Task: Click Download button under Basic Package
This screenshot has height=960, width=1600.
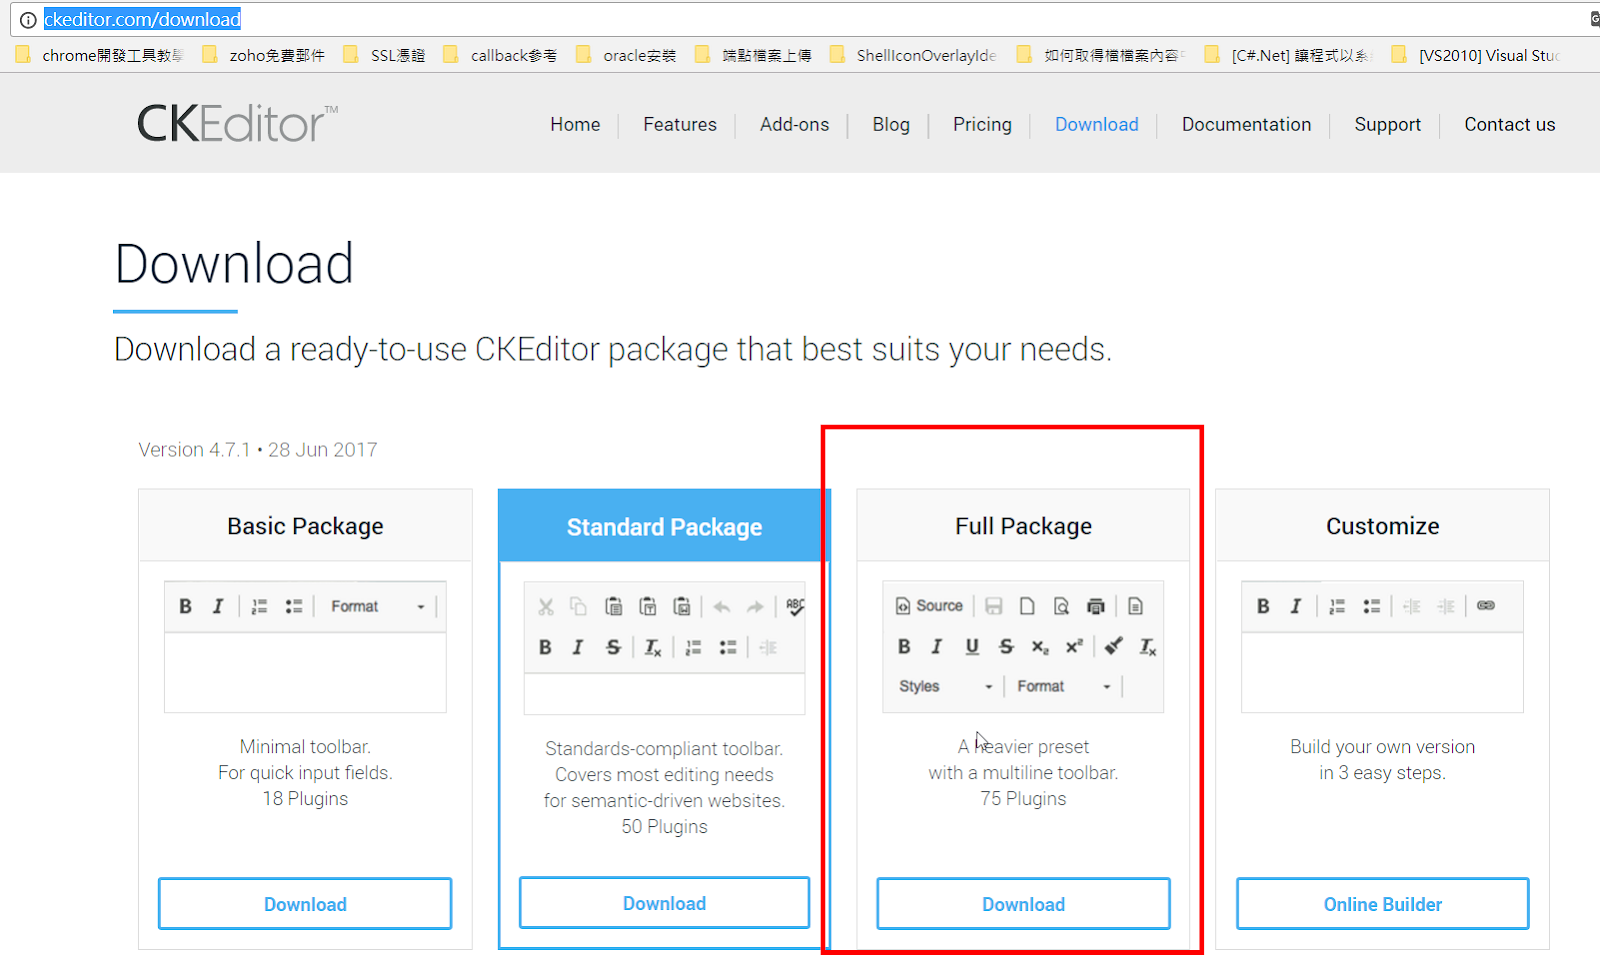Action: pyautogui.click(x=305, y=904)
